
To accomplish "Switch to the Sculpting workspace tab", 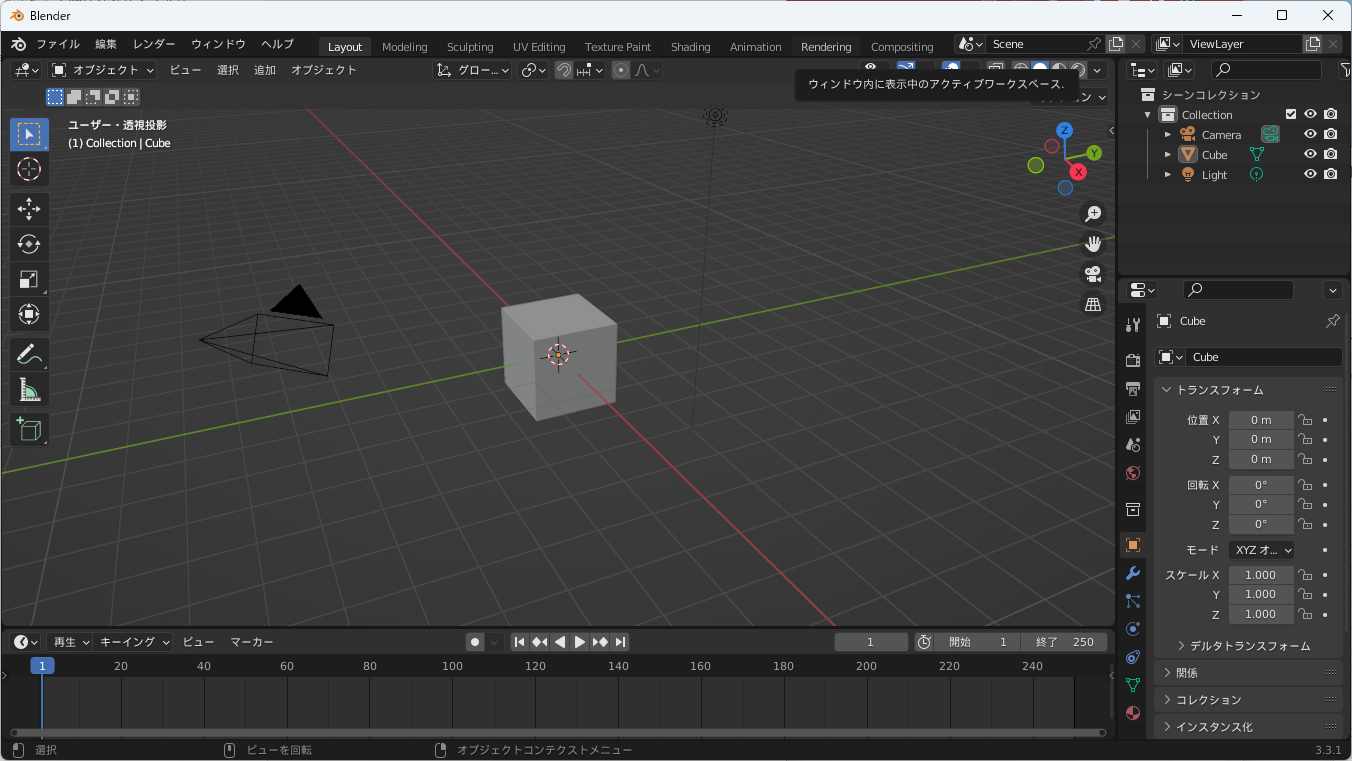I will tap(470, 47).
